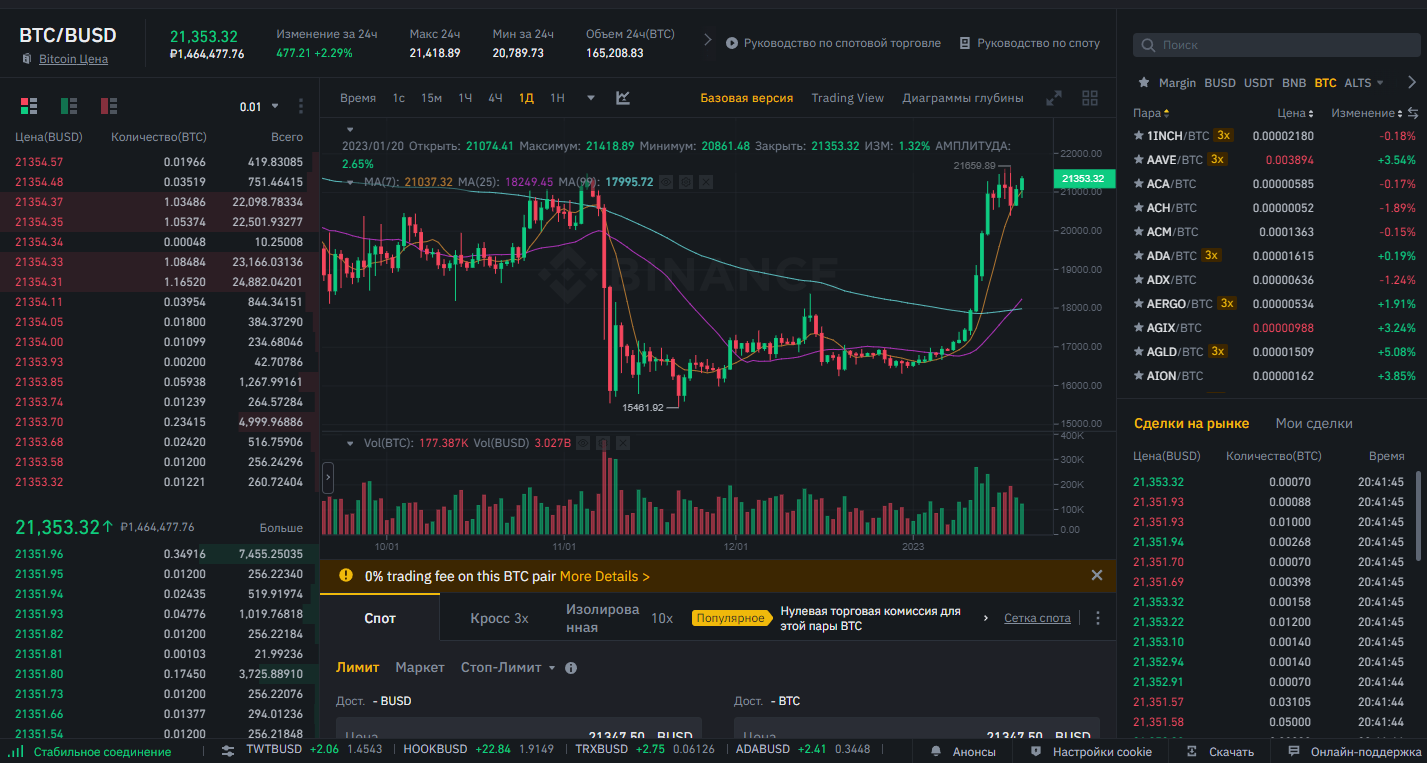Screen dimensions: 1427x763
Task: Open ticker bar settings sliders icon
Action: tap(228, 750)
